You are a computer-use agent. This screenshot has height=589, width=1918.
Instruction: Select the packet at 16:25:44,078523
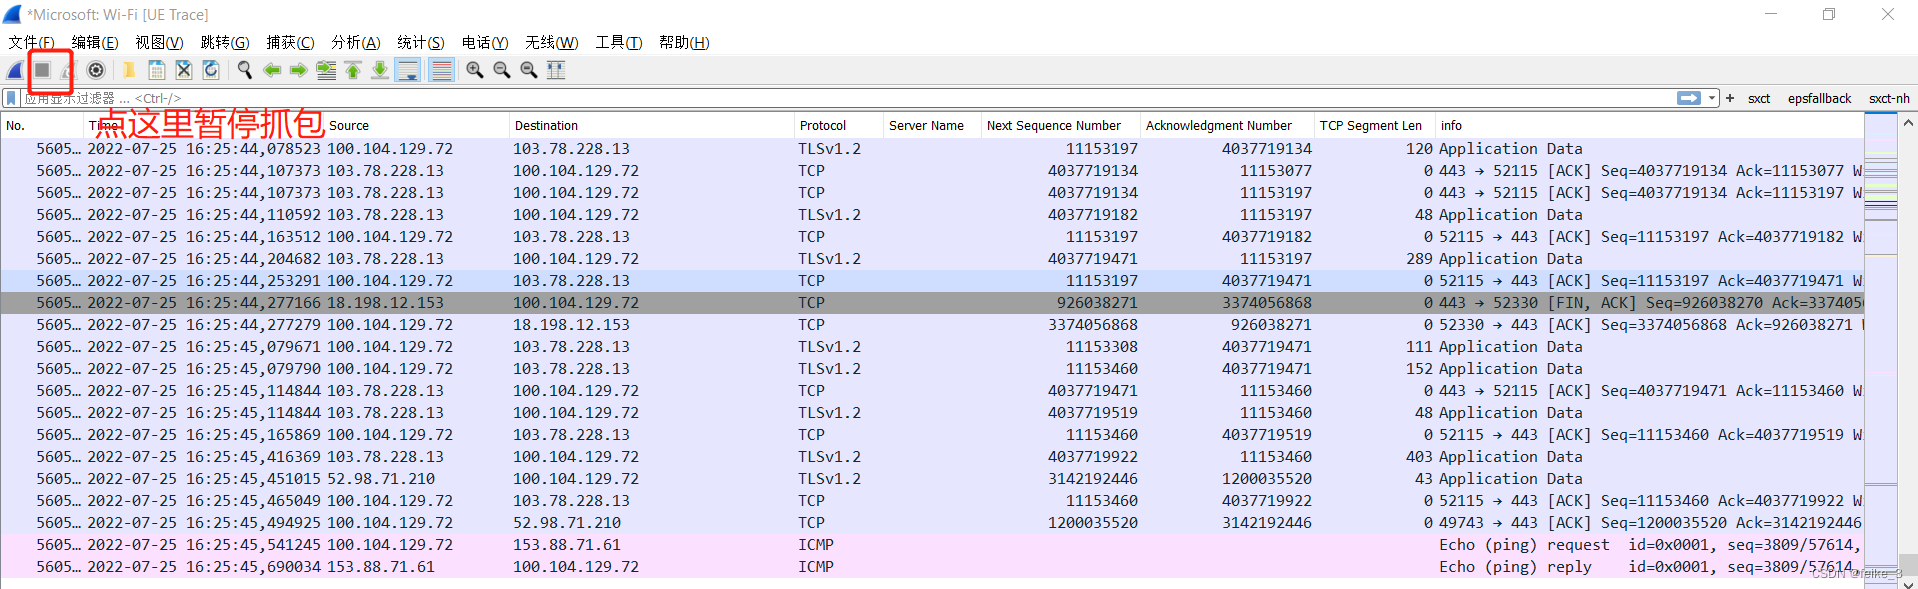point(932,148)
